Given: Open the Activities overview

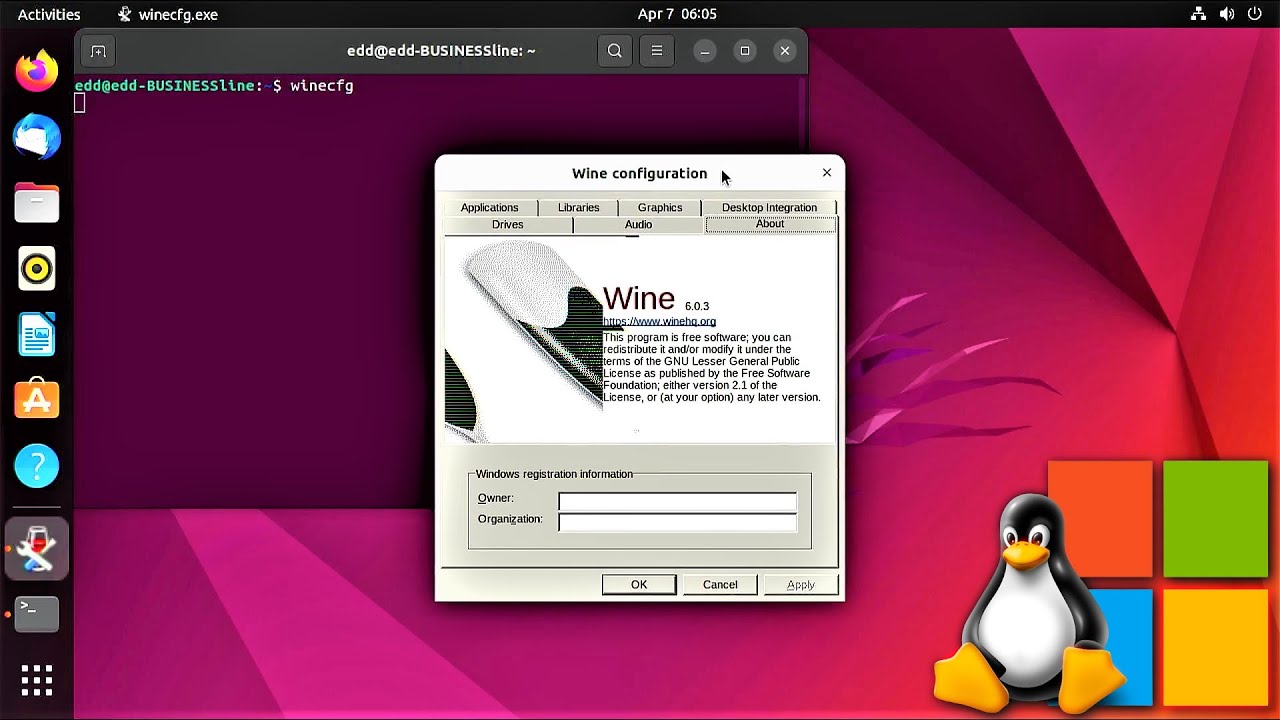Looking at the screenshot, I should pyautogui.click(x=49, y=14).
